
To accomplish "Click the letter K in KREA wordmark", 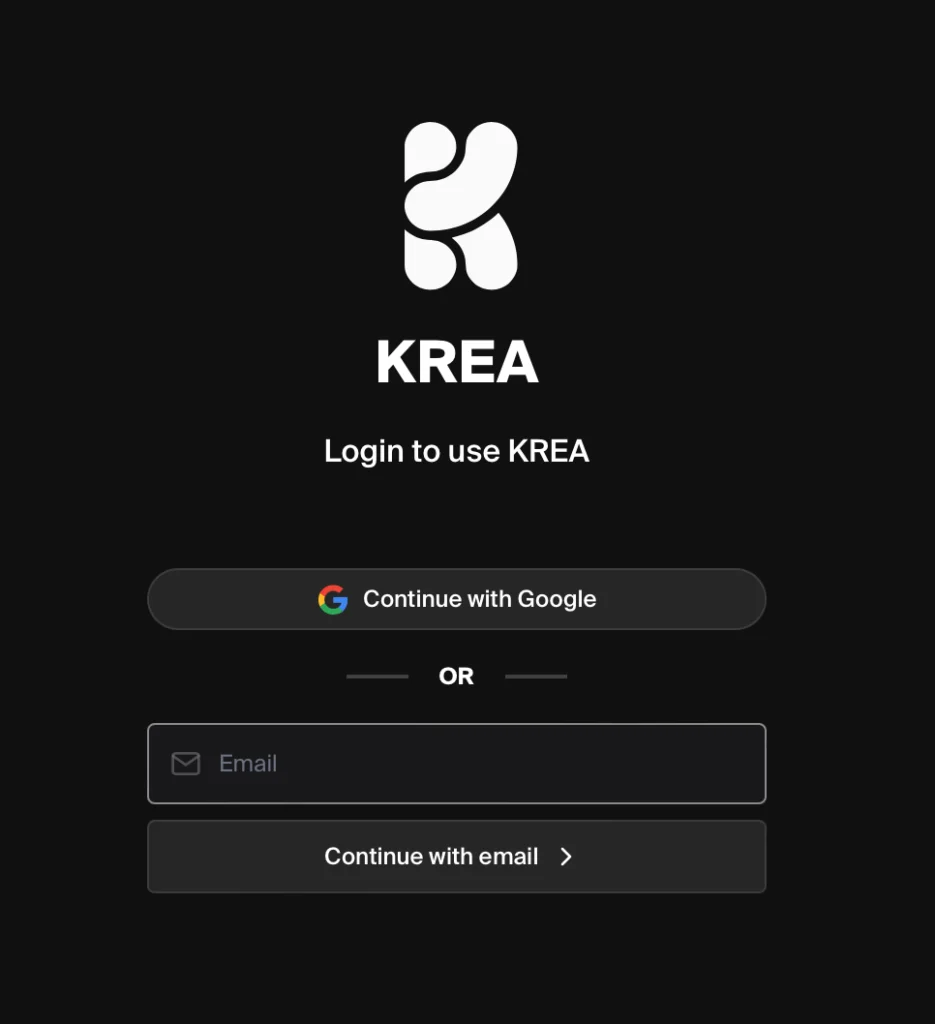I will pos(395,361).
